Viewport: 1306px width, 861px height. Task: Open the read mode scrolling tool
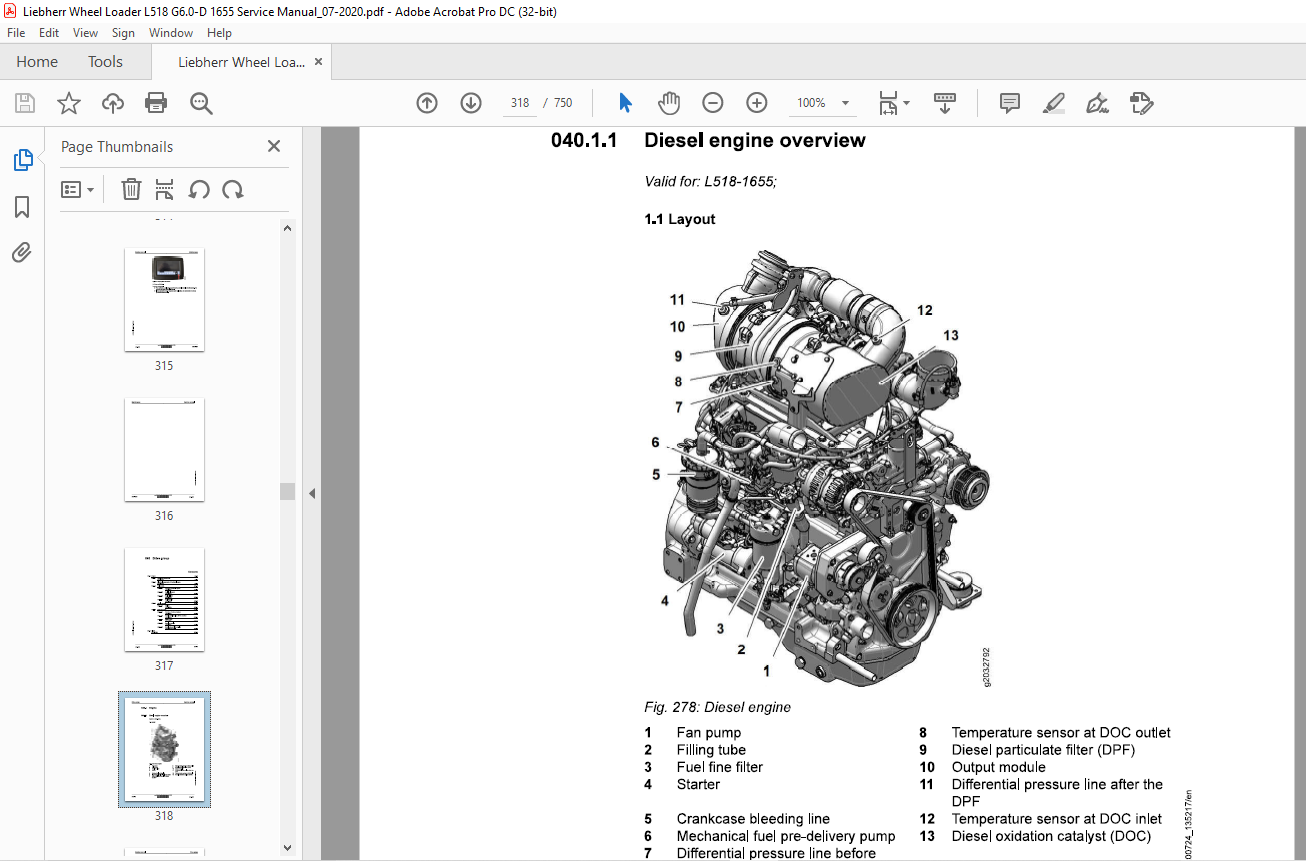point(945,103)
